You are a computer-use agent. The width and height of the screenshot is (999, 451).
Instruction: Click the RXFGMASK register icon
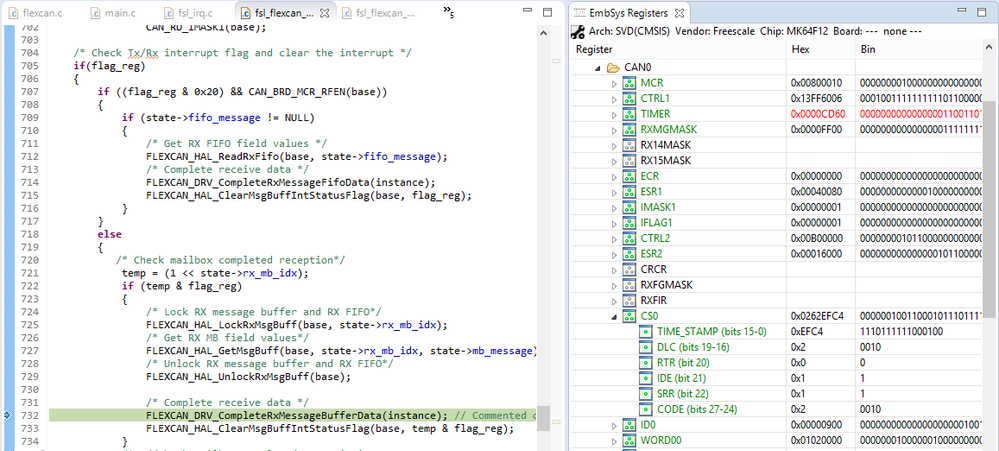[629, 285]
